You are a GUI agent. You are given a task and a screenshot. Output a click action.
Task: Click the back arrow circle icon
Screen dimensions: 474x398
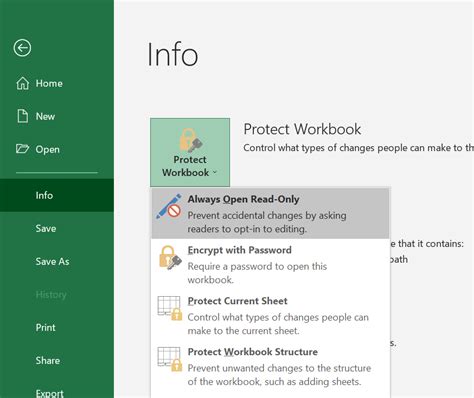(22, 48)
